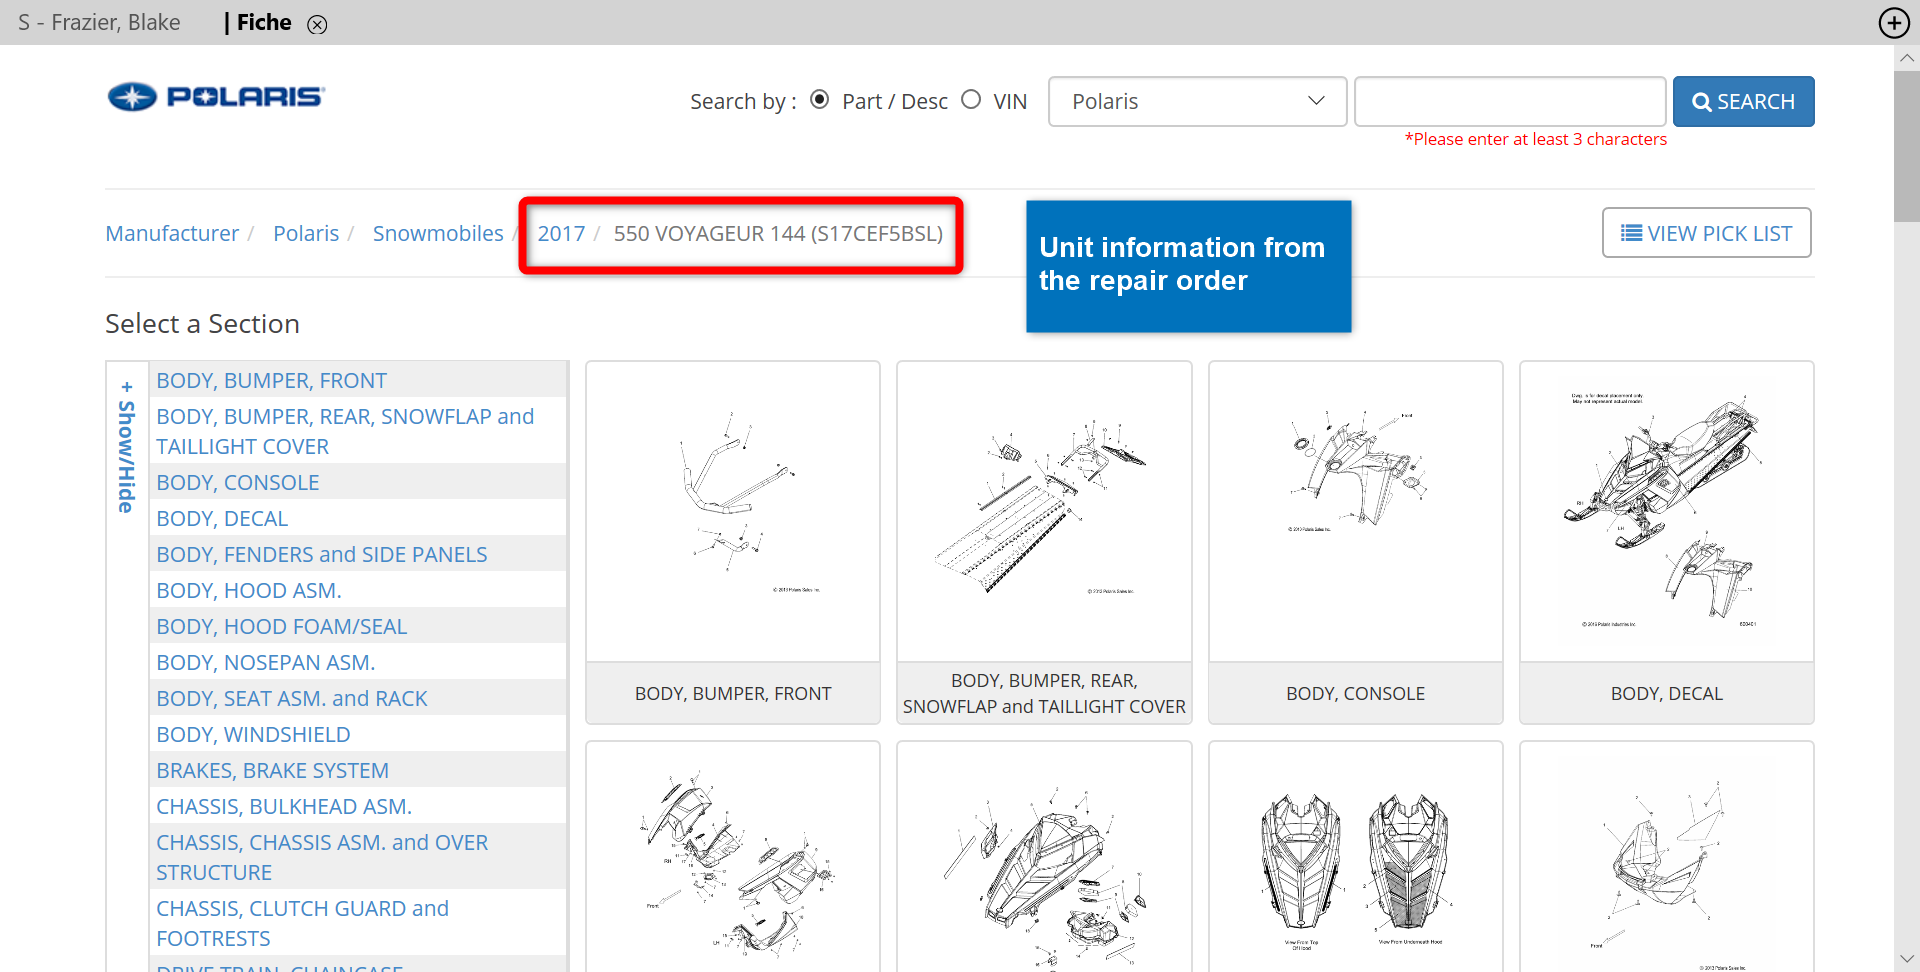Open BODY, CONSOLE in section list

click(x=238, y=483)
